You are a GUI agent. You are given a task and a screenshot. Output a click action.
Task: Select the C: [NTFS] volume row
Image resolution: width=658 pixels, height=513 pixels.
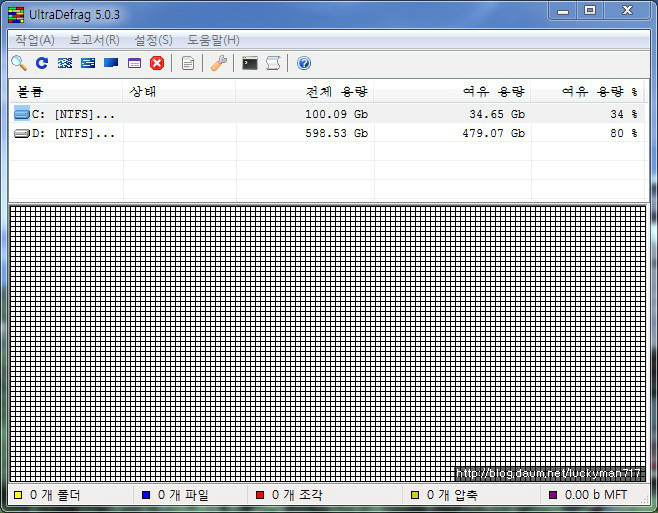click(x=327, y=114)
